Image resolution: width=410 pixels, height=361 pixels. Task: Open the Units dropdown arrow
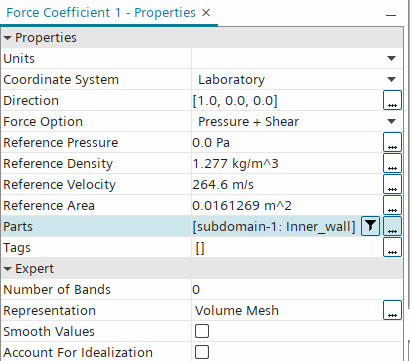[391, 59]
